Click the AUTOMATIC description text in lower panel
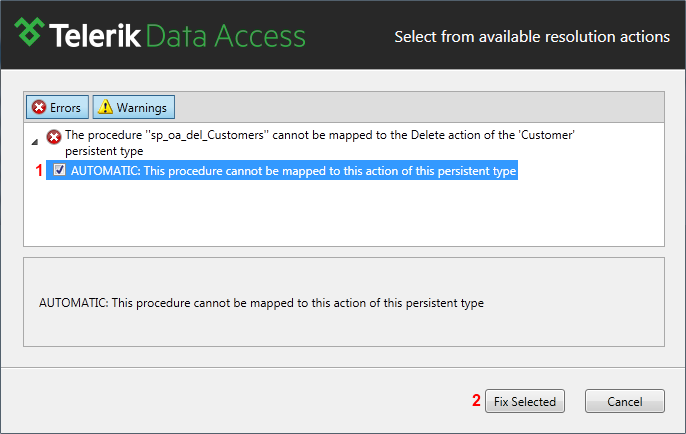Image resolution: width=686 pixels, height=434 pixels. click(261, 303)
